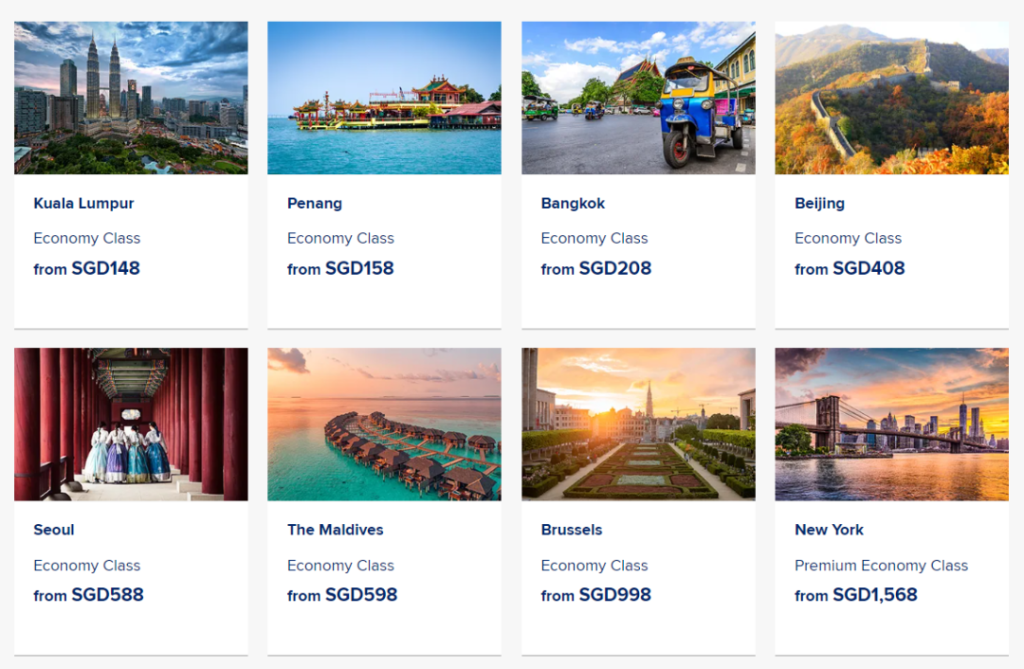Open the Kuala Lumpur destination title
Image resolution: width=1024 pixels, height=669 pixels.
click(84, 203)
